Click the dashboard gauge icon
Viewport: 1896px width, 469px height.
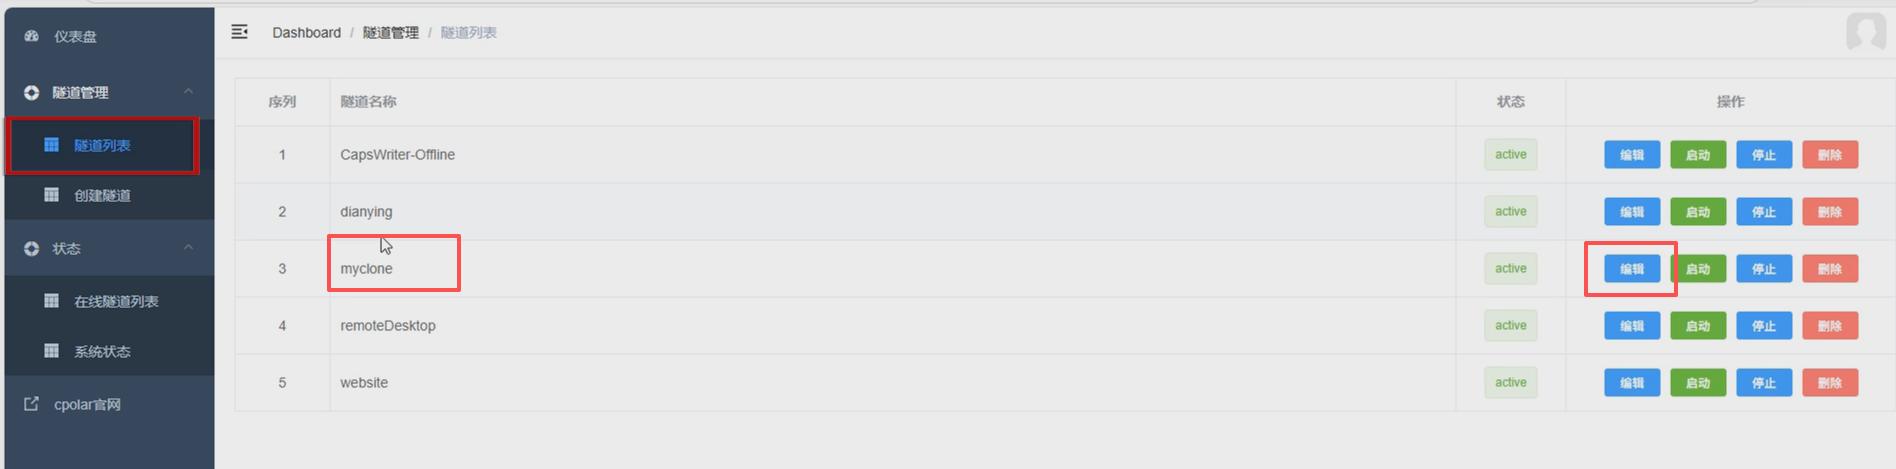tap(32, 36)
